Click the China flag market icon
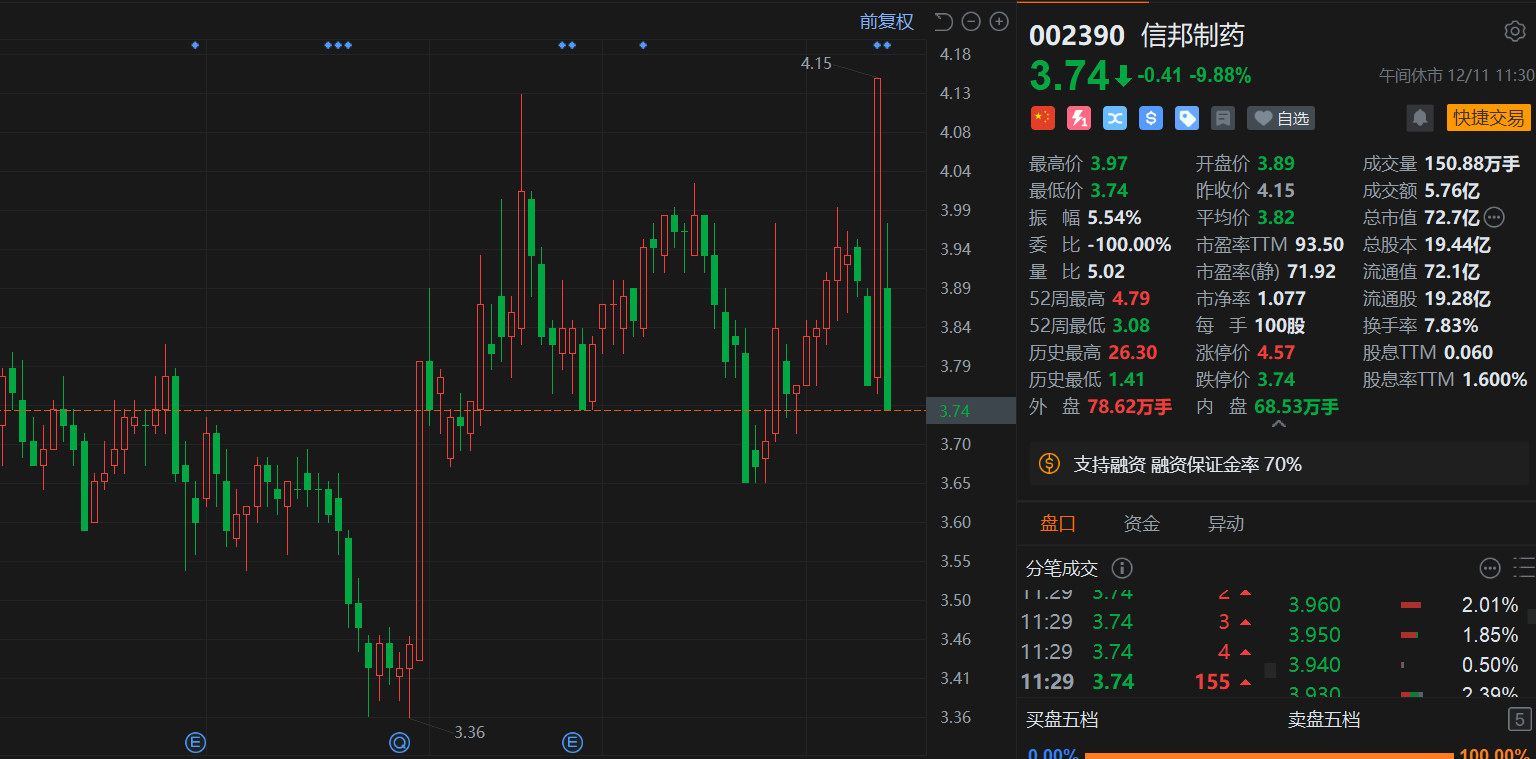The height and width of the screenshot is (759, 1536). [x=1043, y=118]
